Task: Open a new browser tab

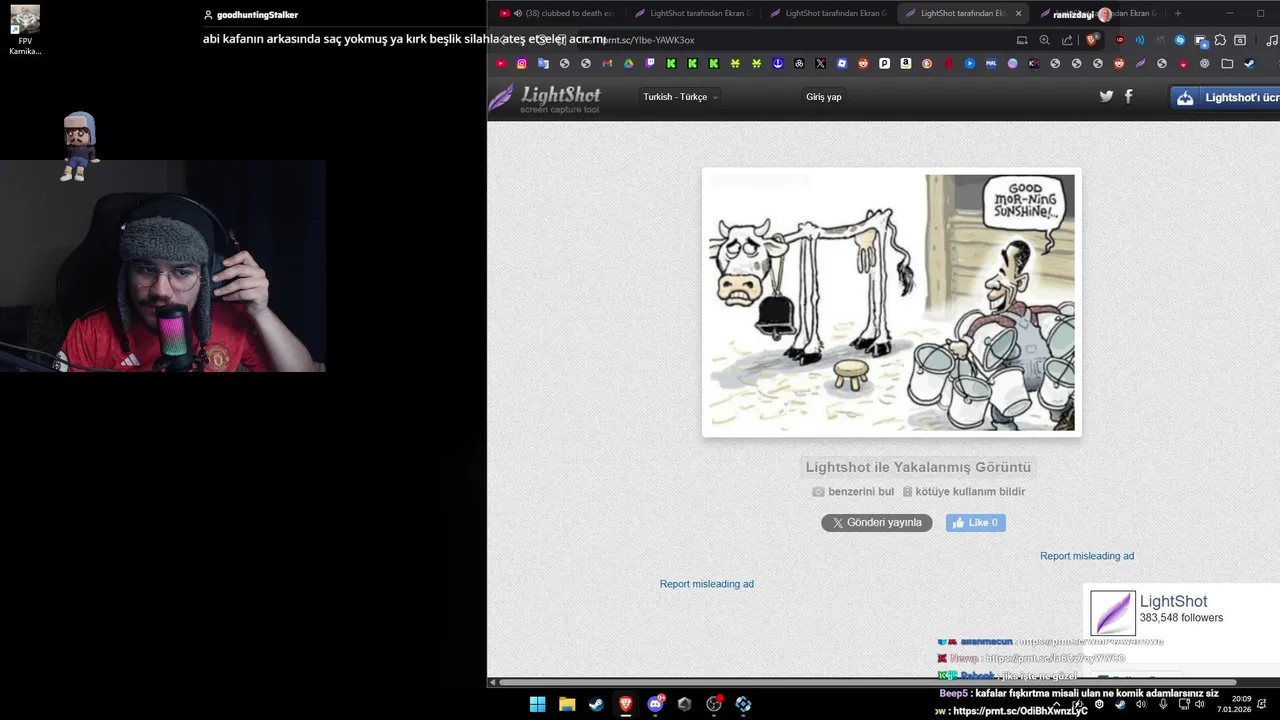Action: 1178,13
